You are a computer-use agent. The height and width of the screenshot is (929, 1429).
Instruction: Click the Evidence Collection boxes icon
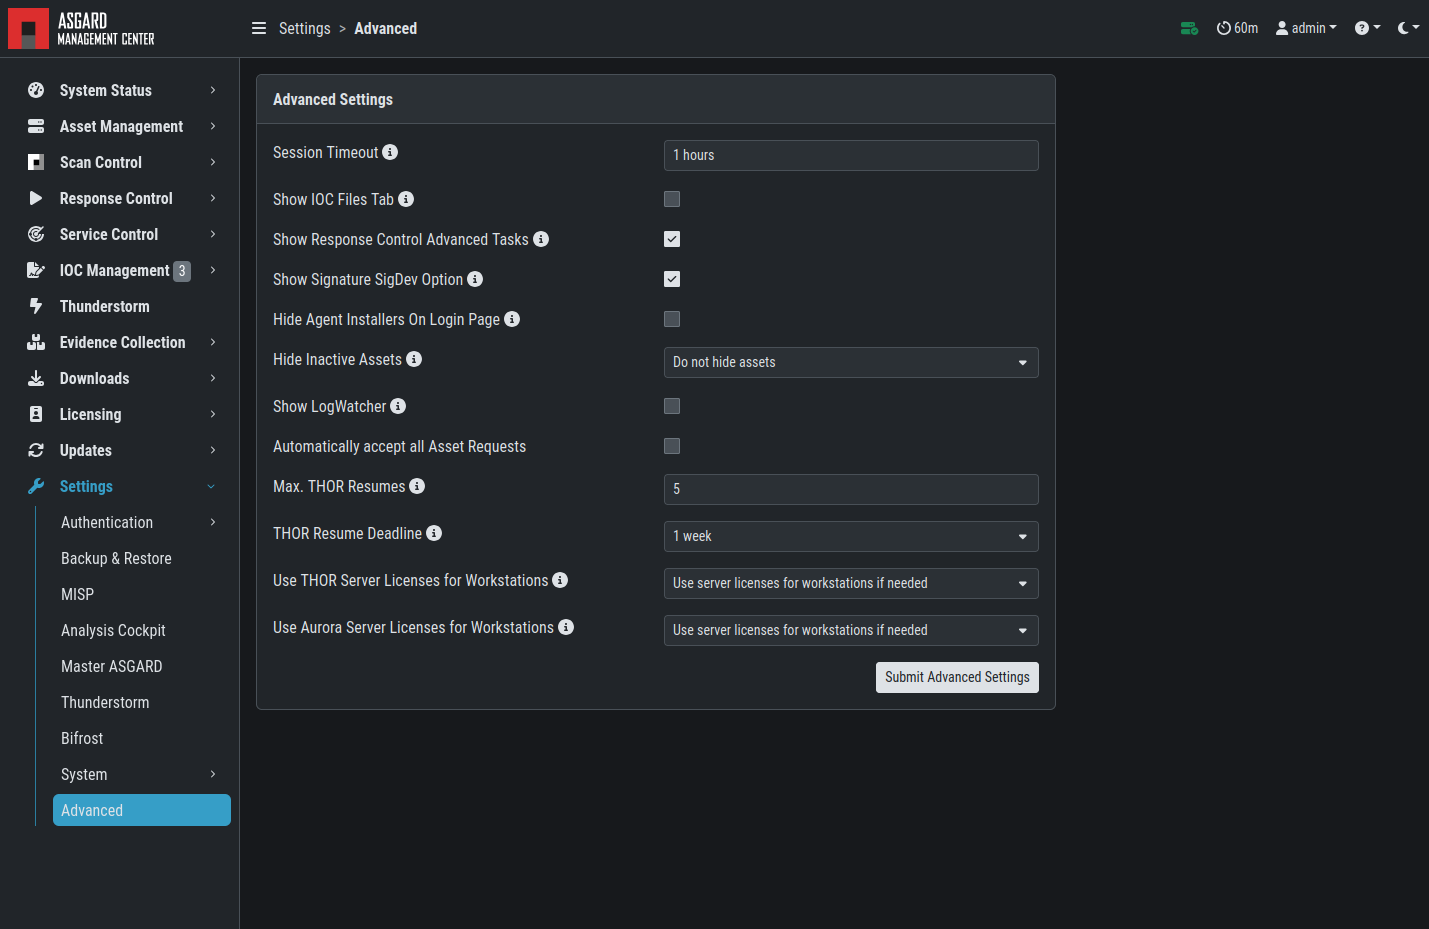coord(36,342)
